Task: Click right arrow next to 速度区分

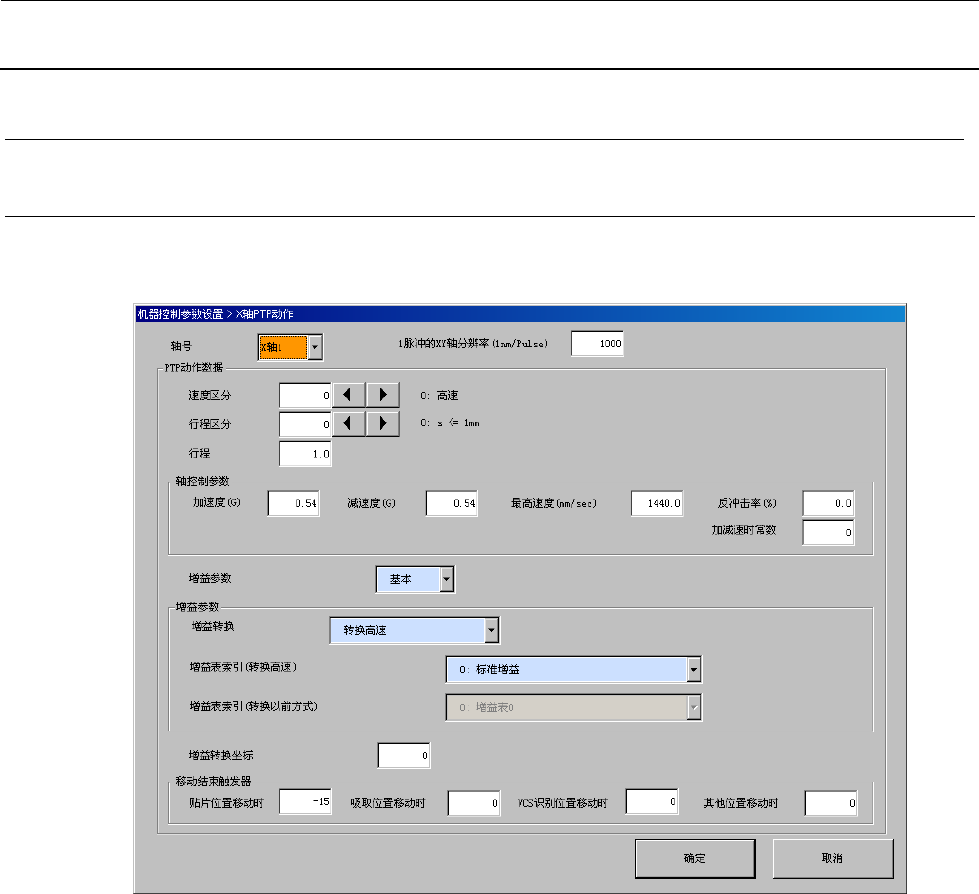Action: (x=383, y=396)
